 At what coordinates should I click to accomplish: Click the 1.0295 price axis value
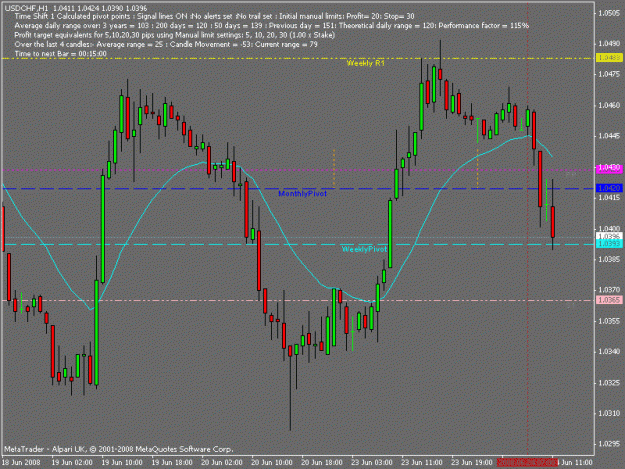click(x=609, y=444)
